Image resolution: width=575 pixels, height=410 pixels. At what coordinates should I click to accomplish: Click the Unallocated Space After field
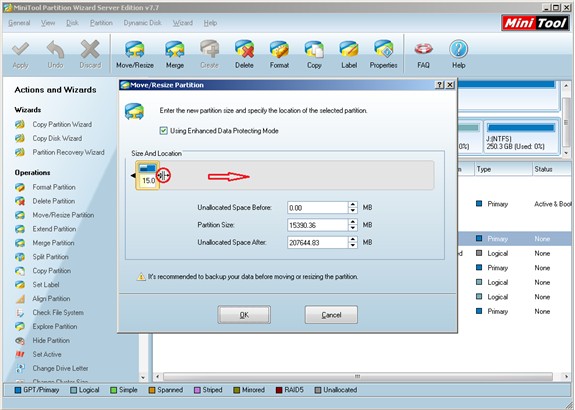317,242
